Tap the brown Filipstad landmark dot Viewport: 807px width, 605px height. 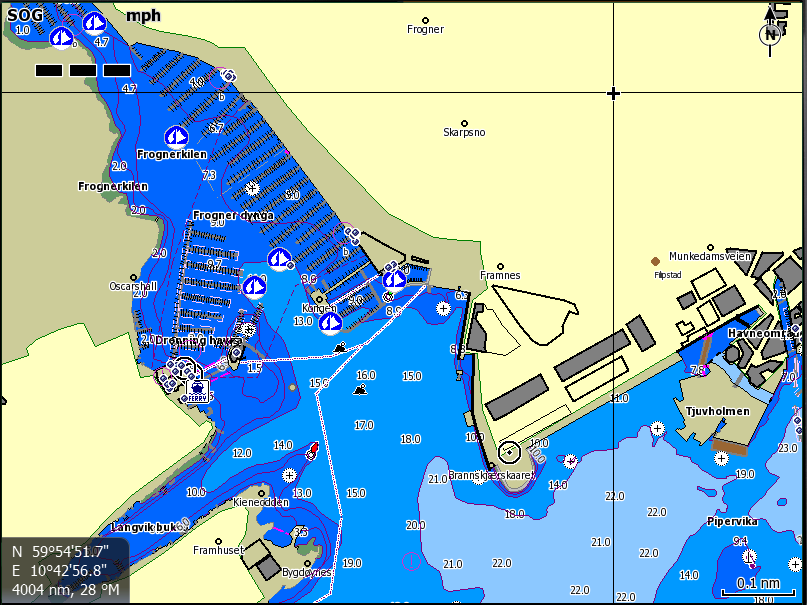click(656, 261)
